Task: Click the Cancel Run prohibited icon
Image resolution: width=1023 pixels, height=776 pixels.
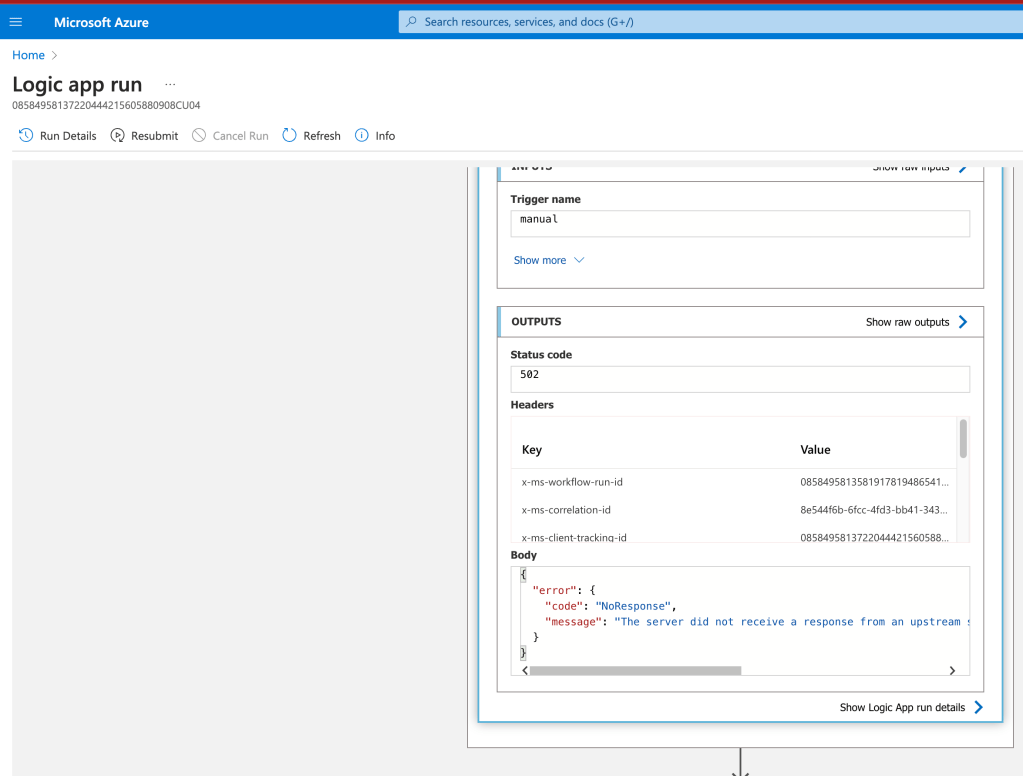Action: pyautogui.click(x=199, y=135)
